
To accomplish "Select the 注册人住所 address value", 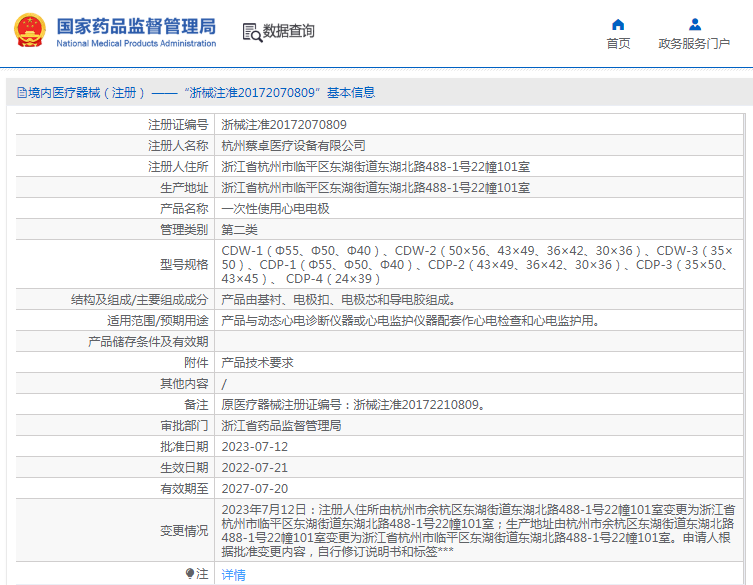I will point(376,167).
